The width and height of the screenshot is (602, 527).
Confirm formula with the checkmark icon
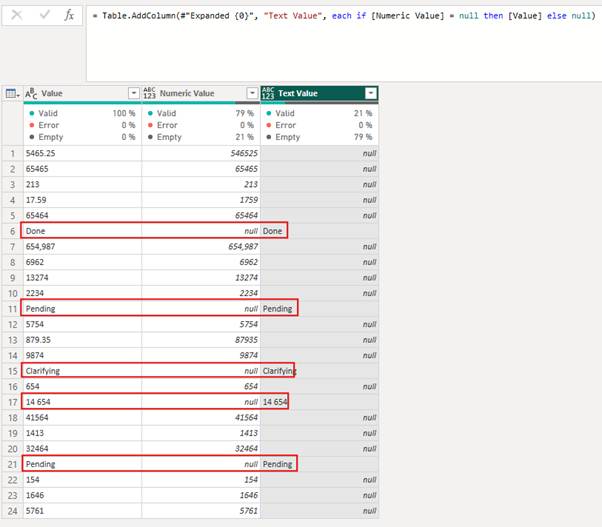click(x=44, y=16)
